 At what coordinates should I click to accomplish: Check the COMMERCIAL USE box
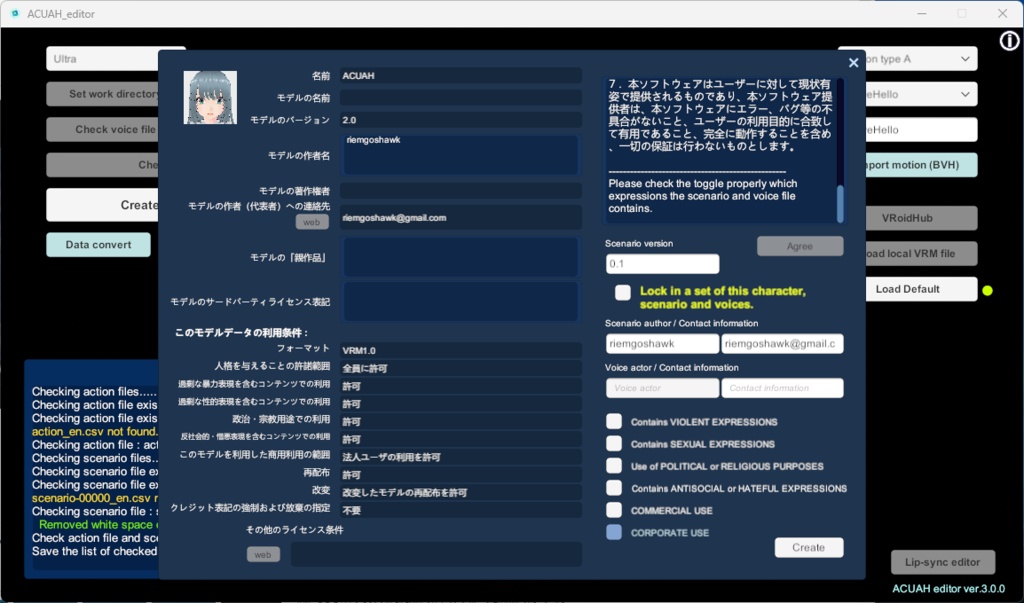point(614,511)
